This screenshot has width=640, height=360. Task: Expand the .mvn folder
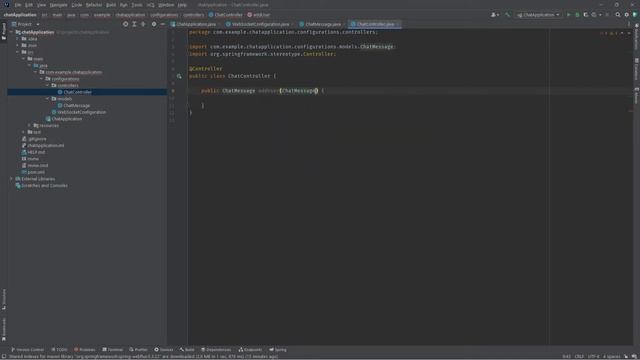pyautogui.click(x=18, y=45)
